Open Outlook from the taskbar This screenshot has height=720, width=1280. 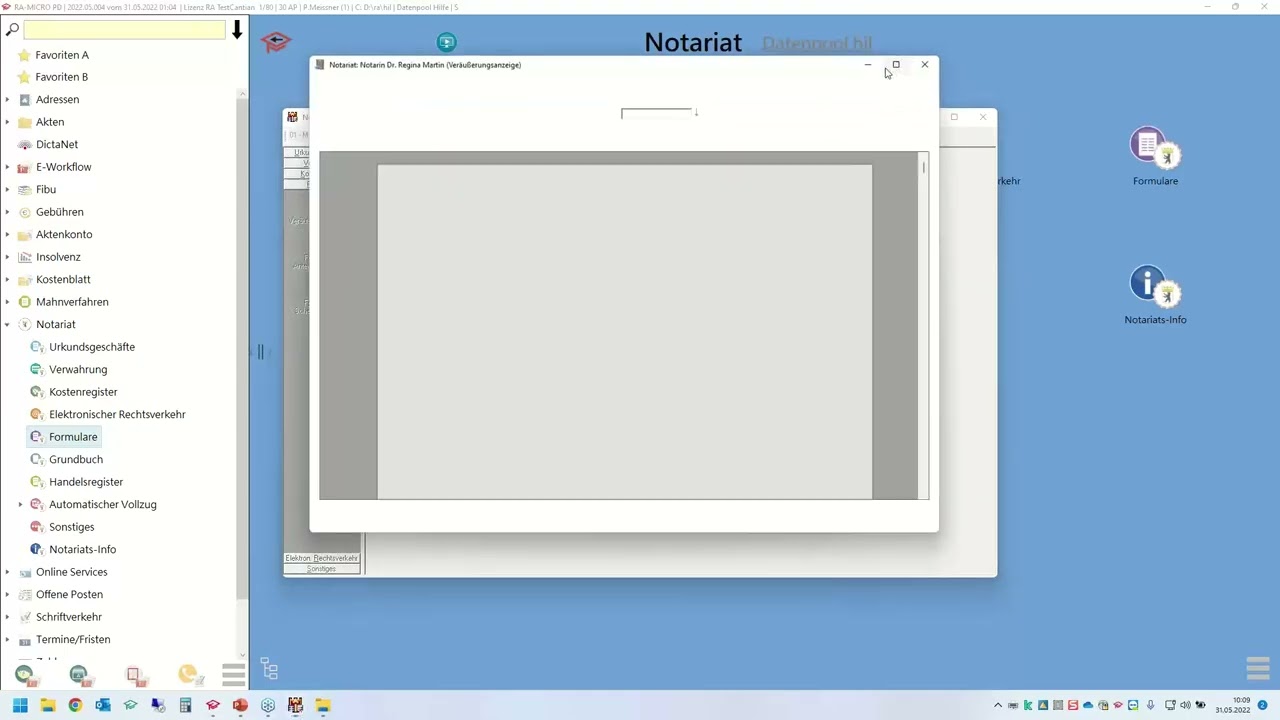pos(102,705)
